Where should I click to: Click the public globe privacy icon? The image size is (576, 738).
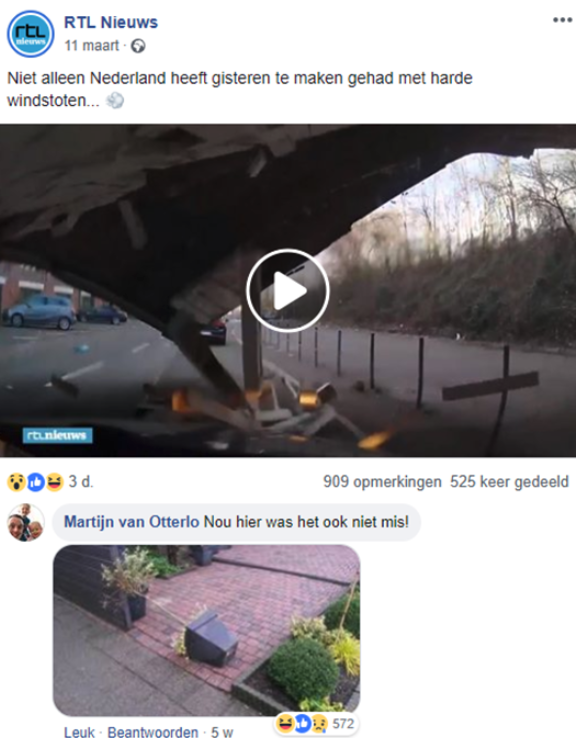pos(138,46)
